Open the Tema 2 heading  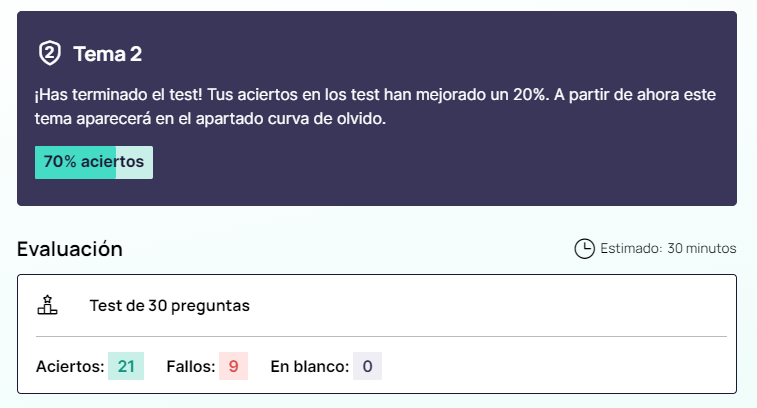107,54
